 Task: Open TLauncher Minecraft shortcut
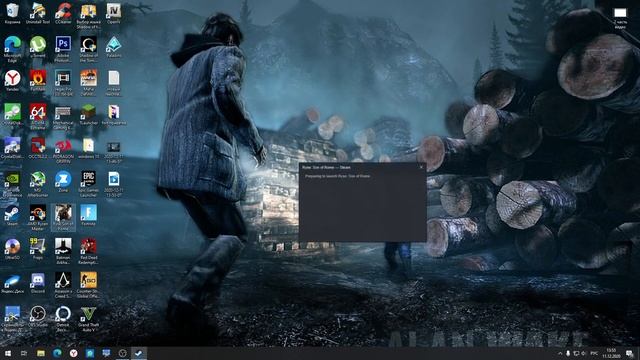coord(88,114)
